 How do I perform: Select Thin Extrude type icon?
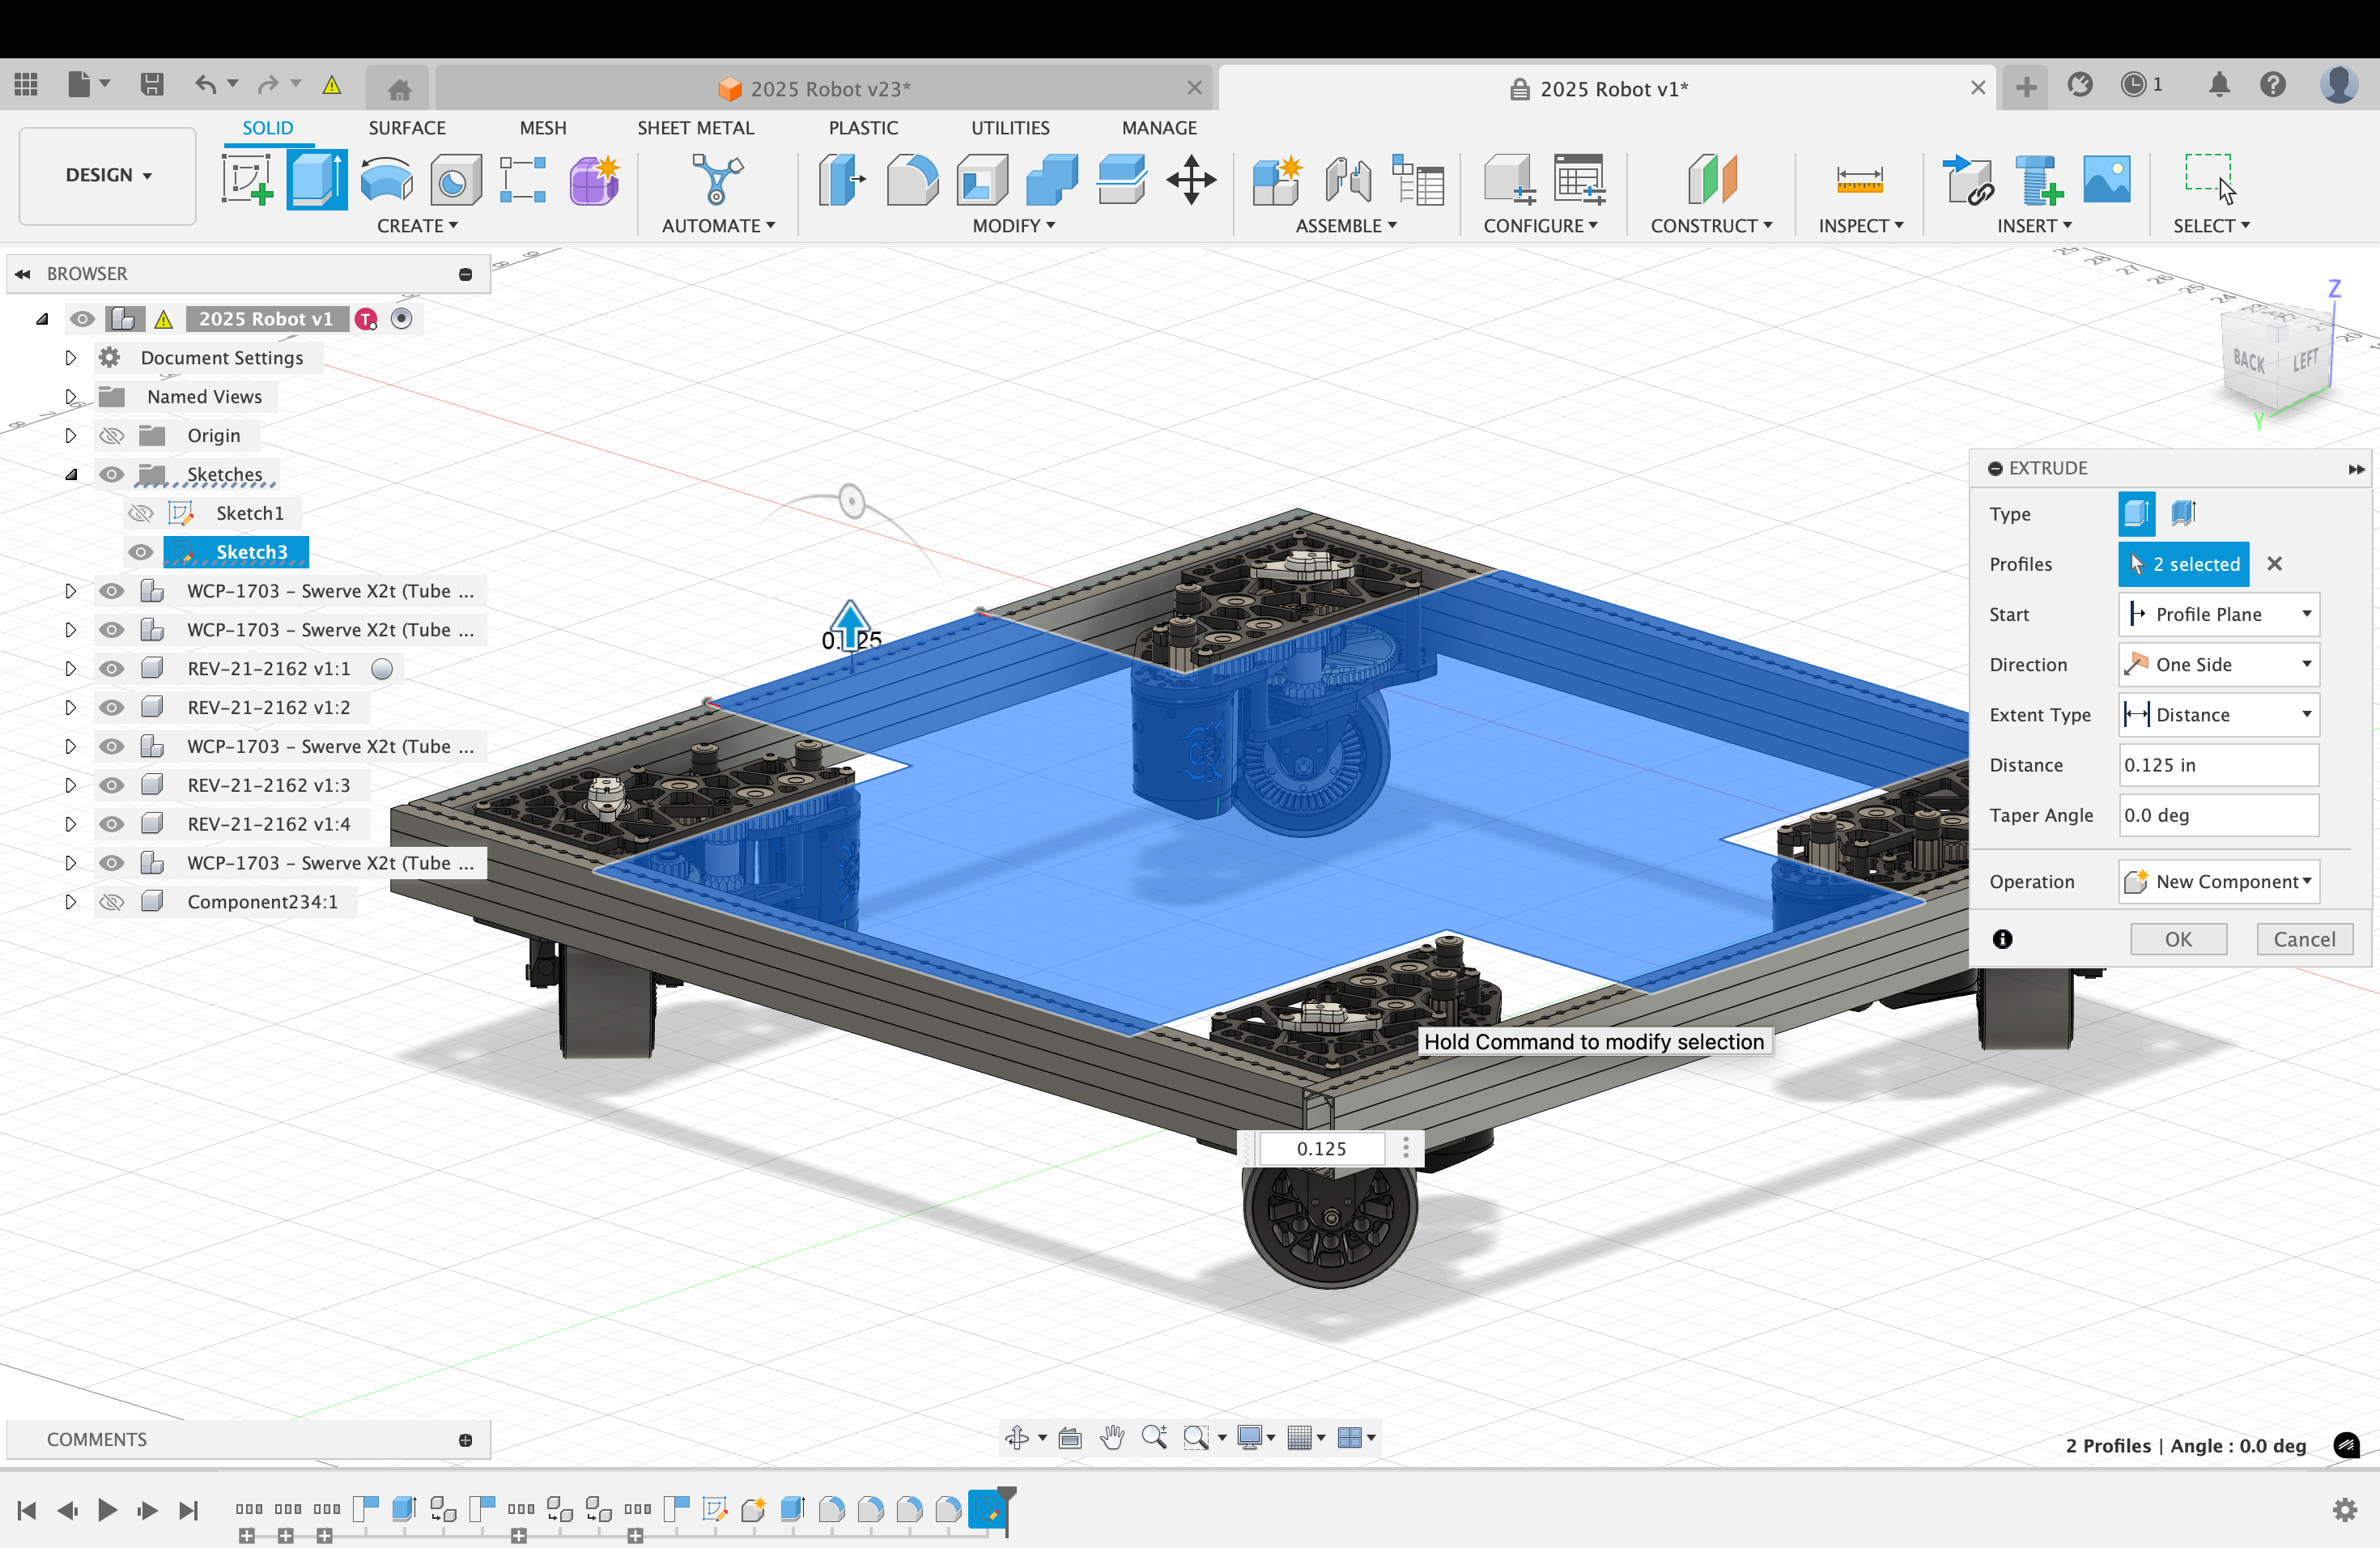click(2183, 514)
